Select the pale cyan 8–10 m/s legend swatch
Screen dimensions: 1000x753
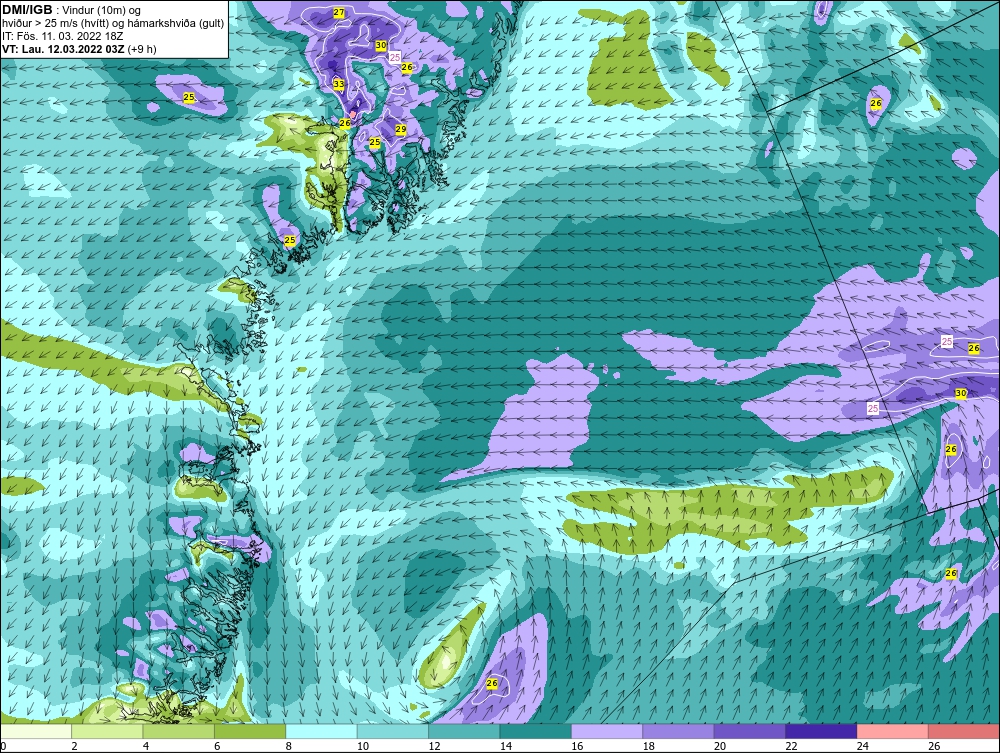click(321, 731)
